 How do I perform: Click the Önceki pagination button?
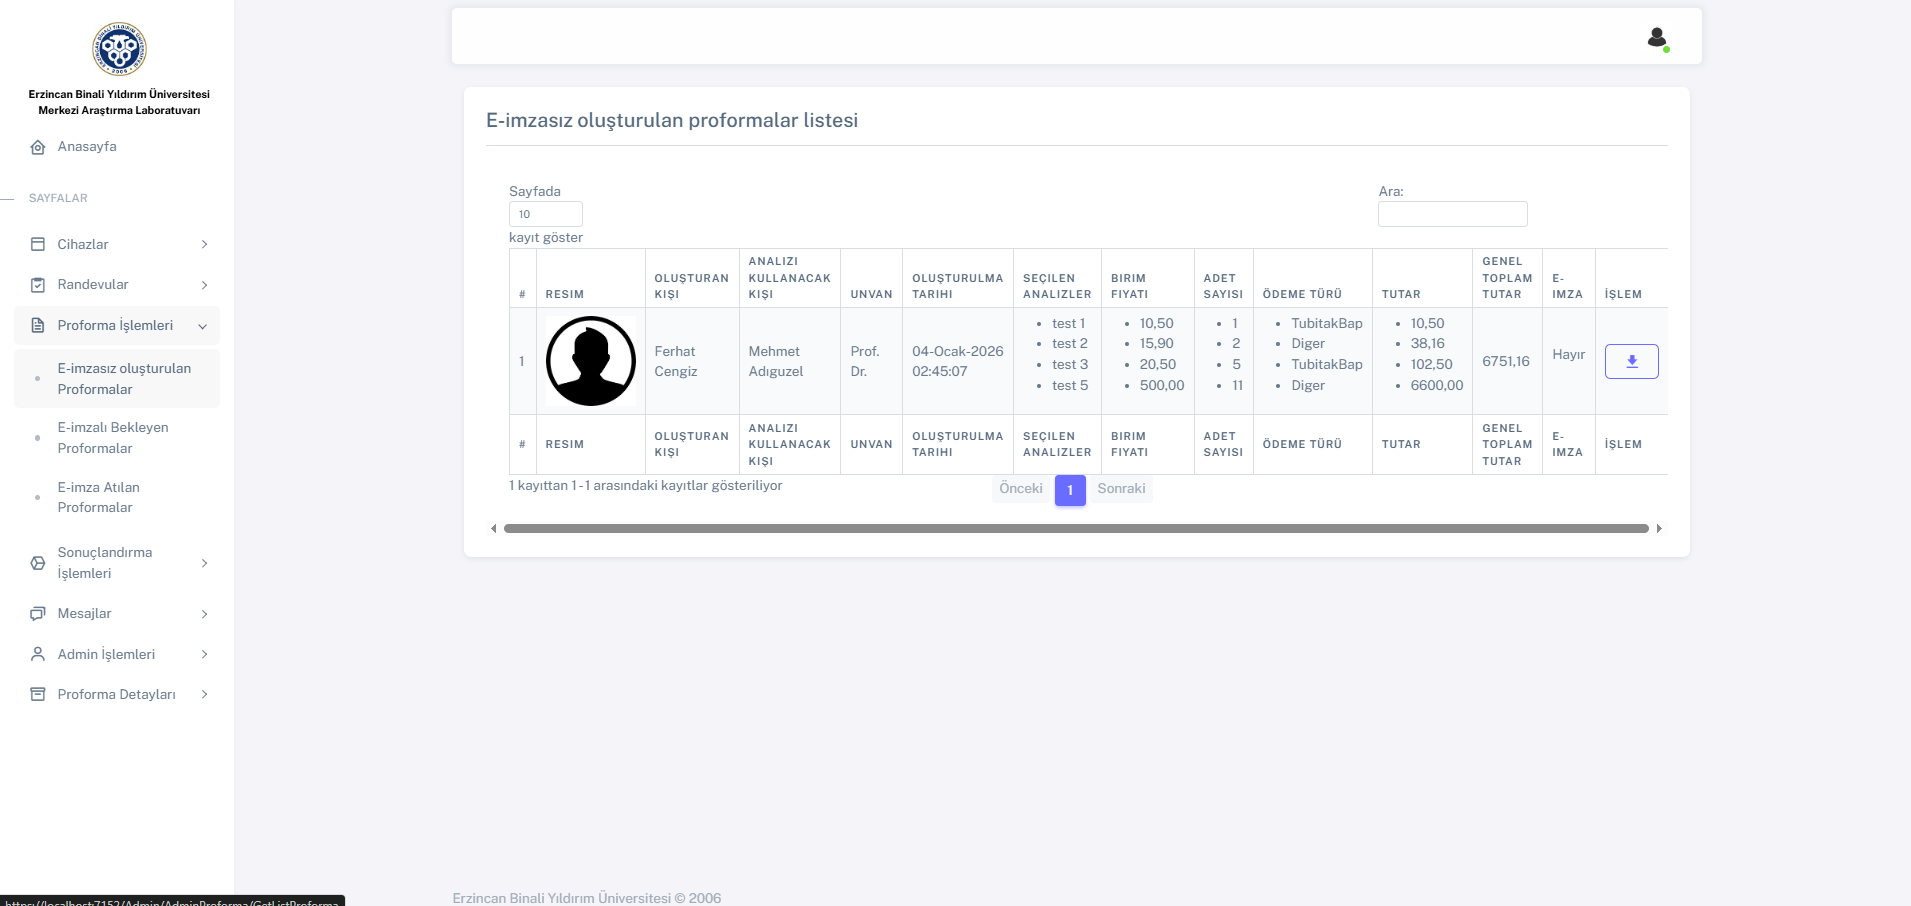[1020, 489]
